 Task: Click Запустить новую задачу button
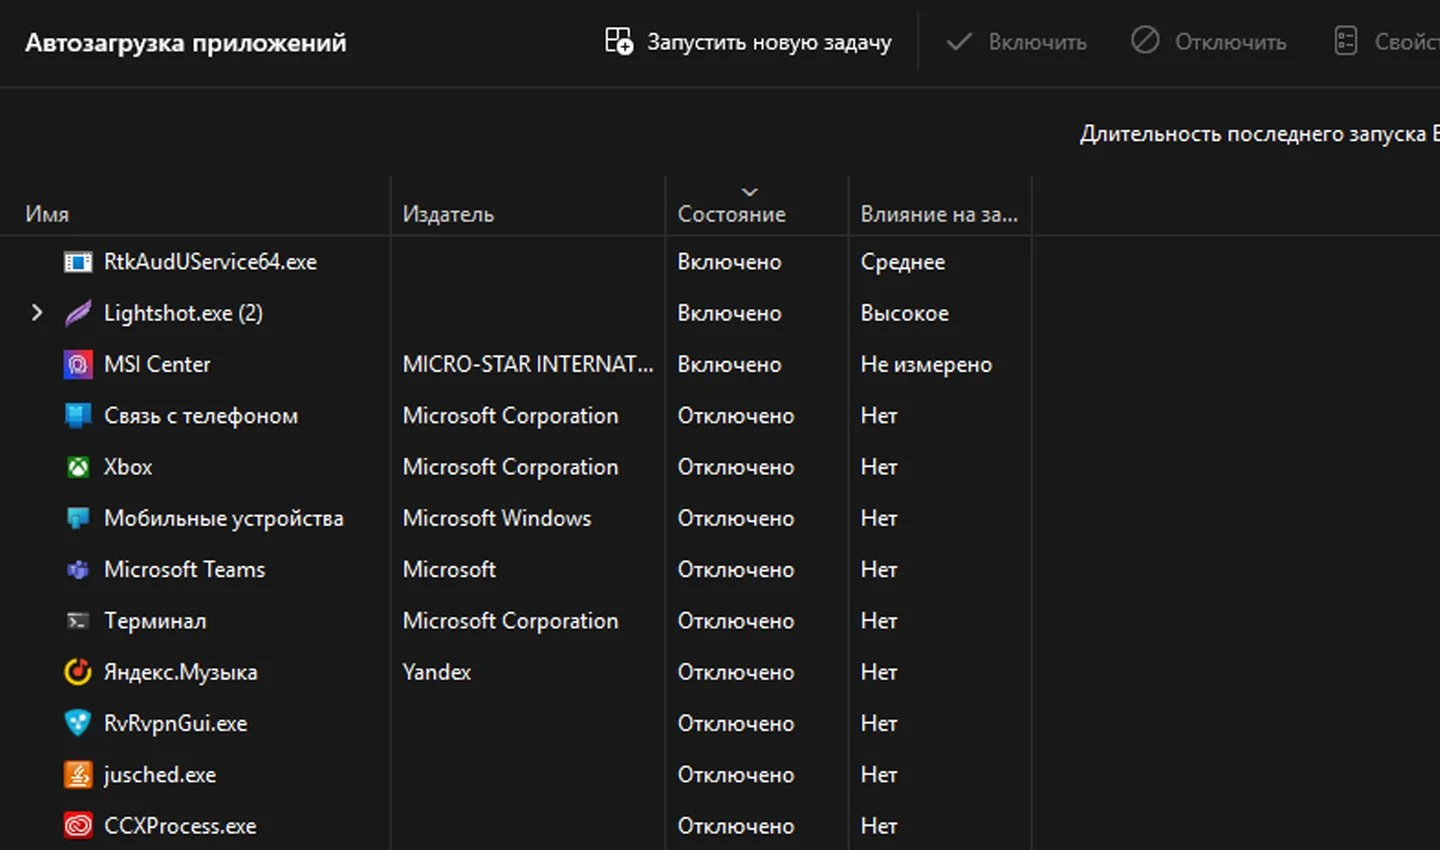coord(748,42)
